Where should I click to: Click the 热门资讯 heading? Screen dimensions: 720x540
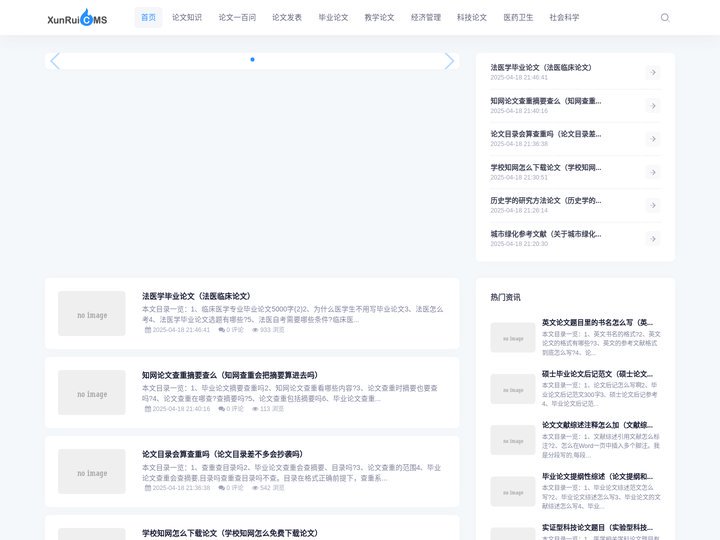coord(505,297)
